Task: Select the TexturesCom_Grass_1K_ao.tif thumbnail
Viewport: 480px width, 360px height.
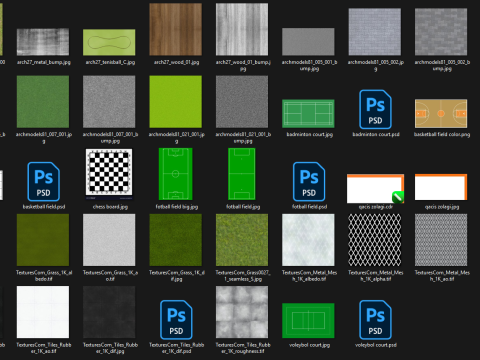Action: pos(109,240)
